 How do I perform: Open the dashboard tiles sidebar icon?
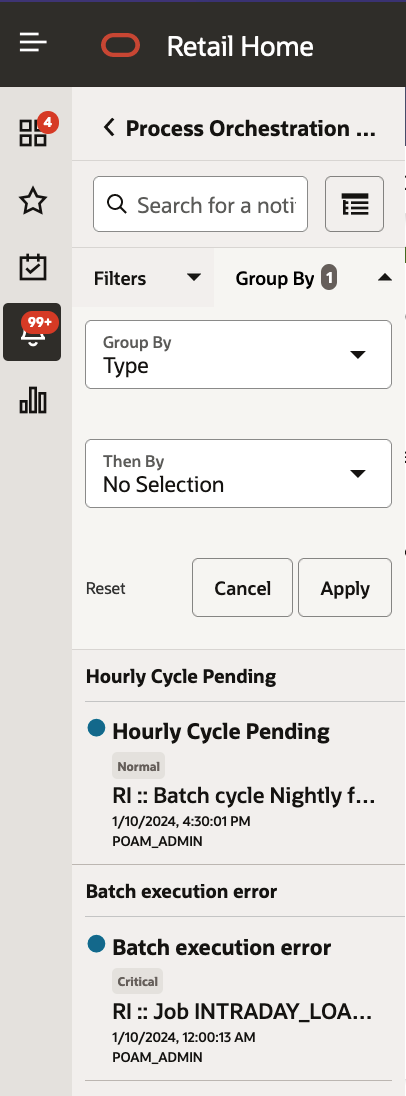tap(33, 131)
